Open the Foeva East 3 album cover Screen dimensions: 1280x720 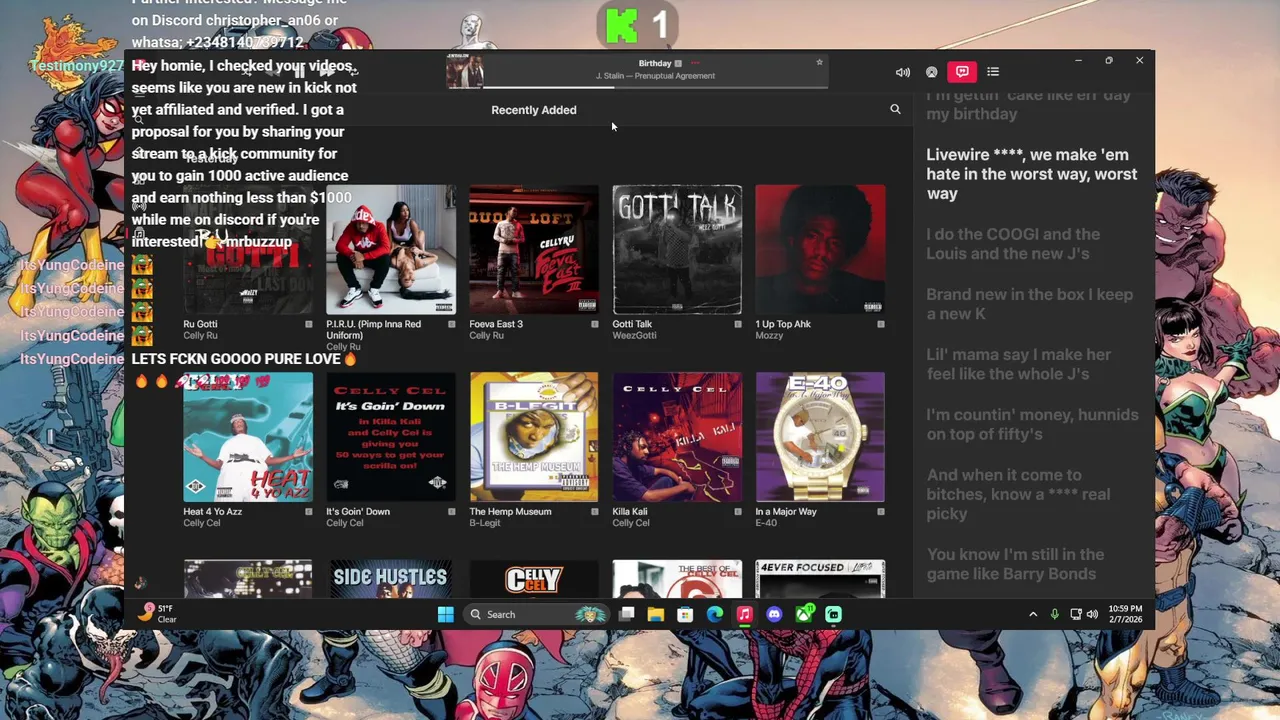tap(534, 250)
